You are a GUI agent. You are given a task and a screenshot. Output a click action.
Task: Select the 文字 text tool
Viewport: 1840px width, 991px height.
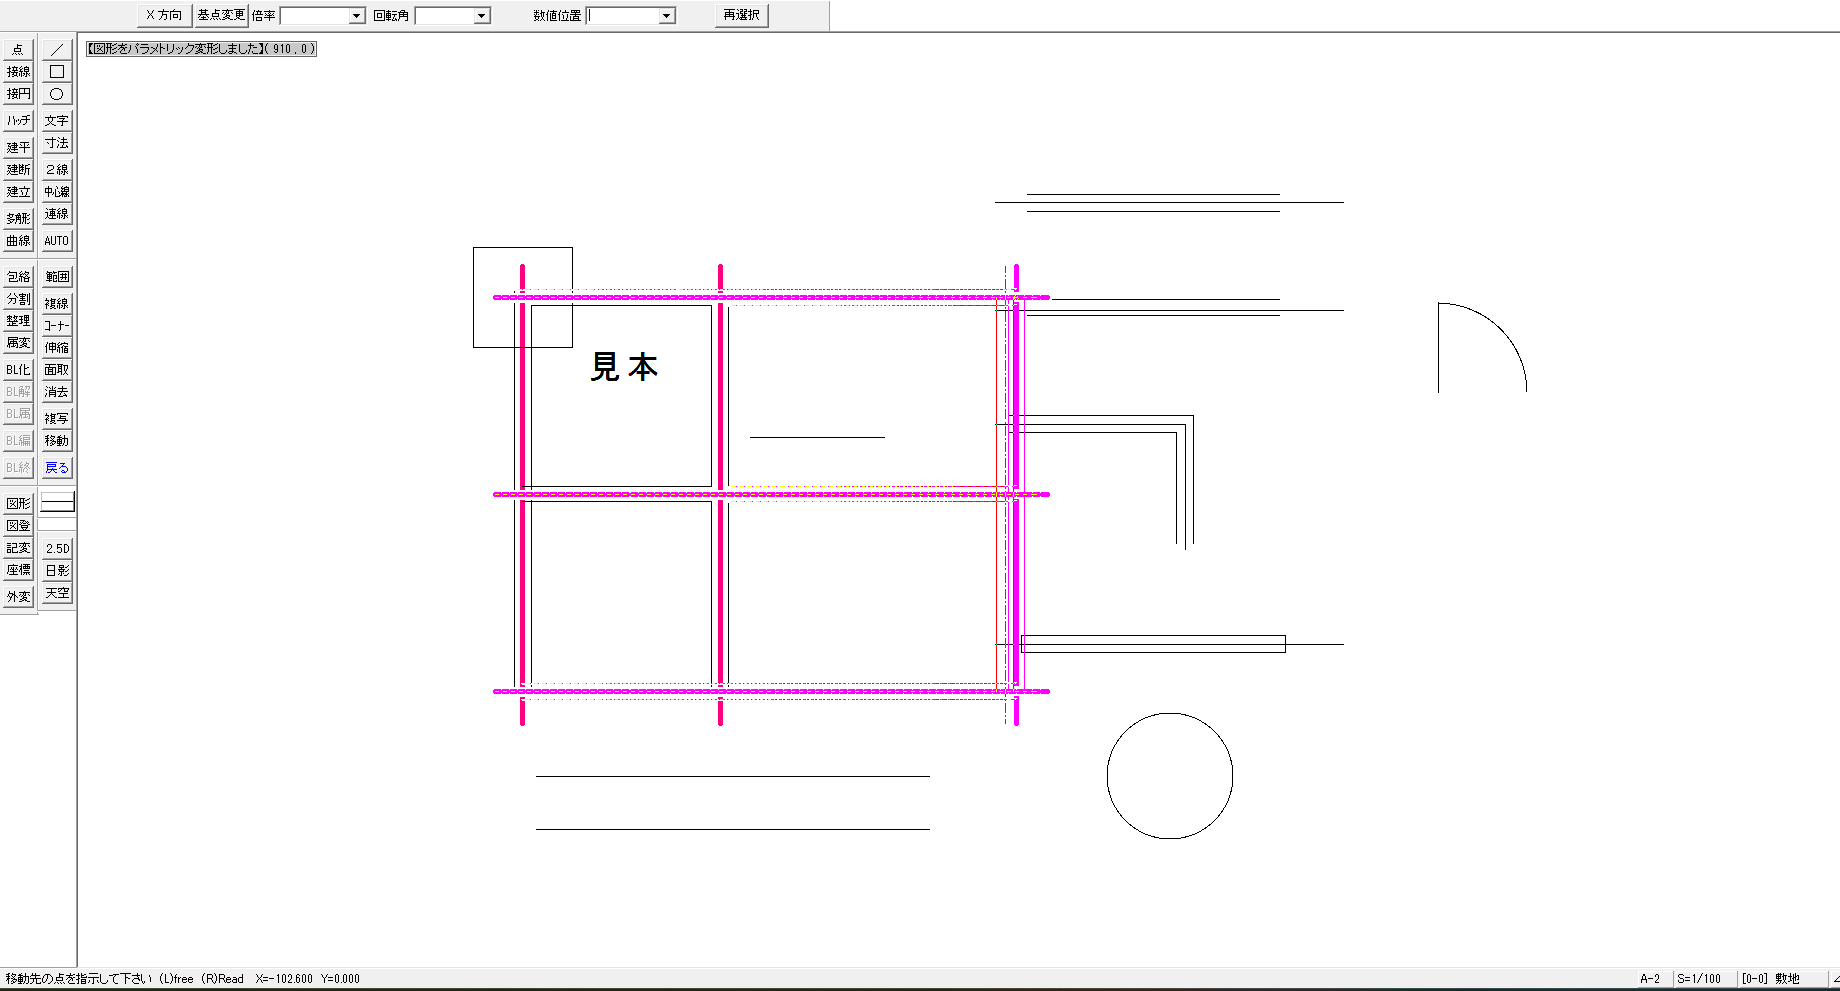pos(57,120)
